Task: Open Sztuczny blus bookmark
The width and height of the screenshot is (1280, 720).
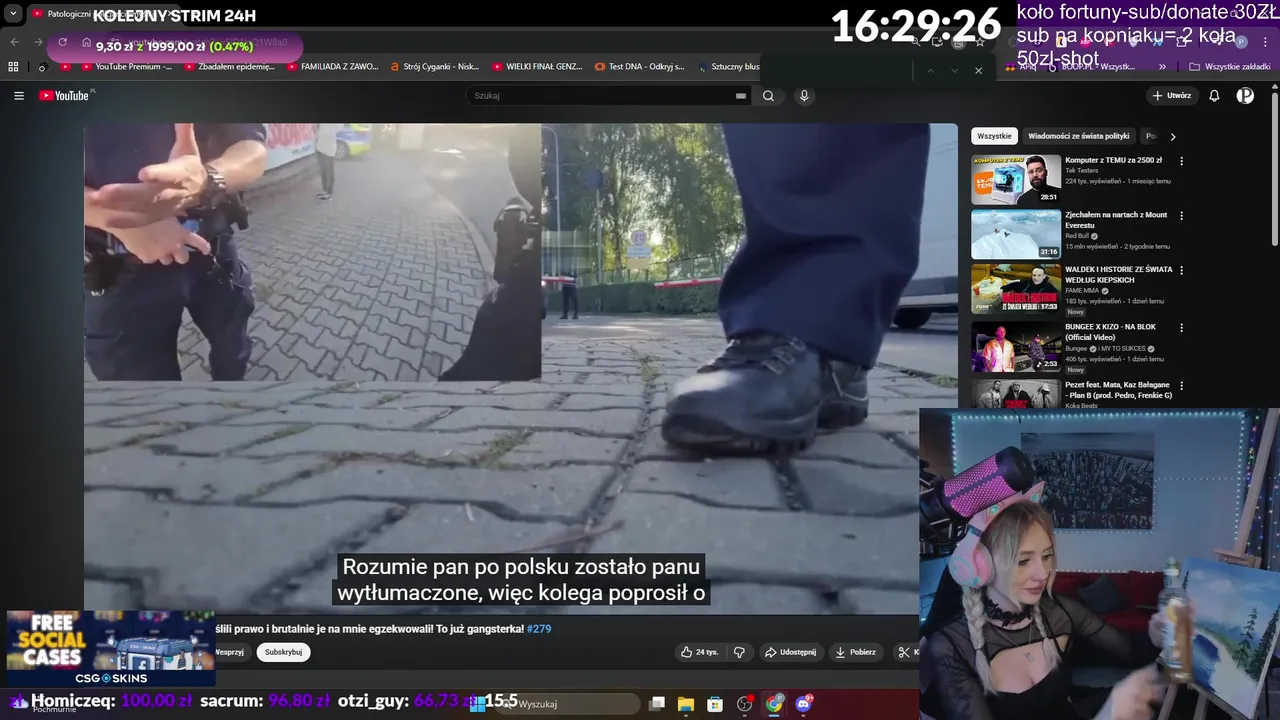Action: (x=728, y=67)
